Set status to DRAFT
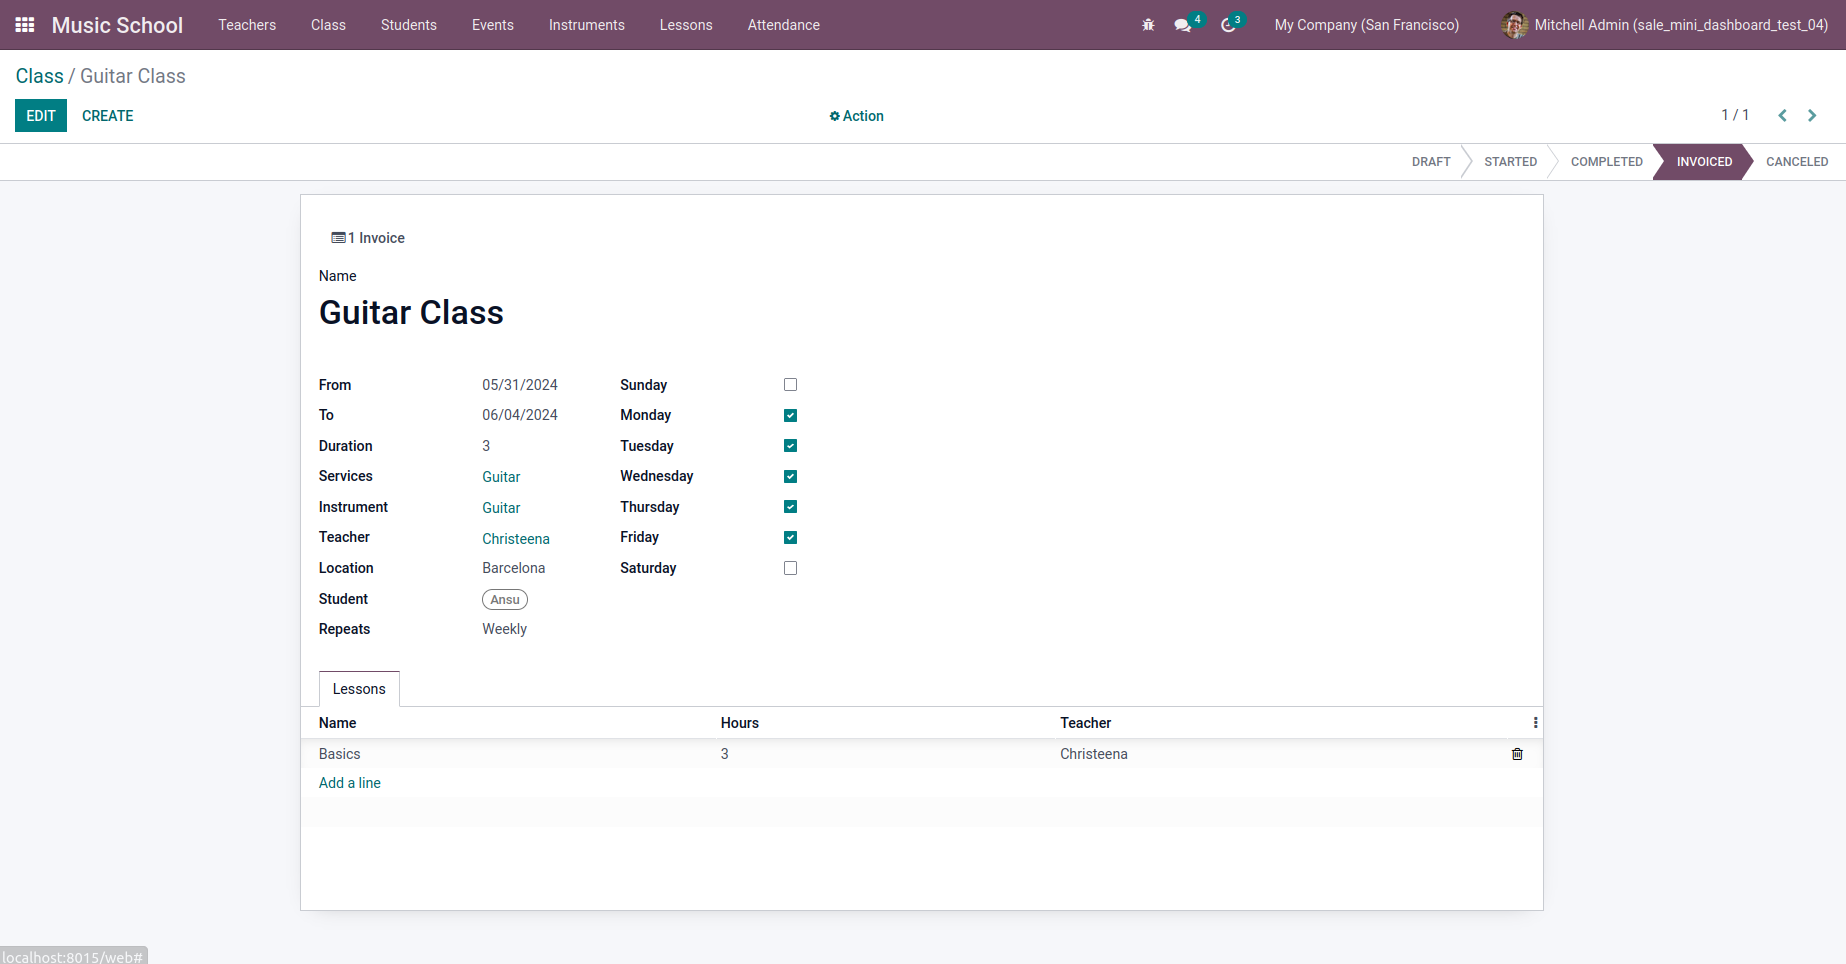This screenshot has width=1846, height=964. coord(1431,162)
